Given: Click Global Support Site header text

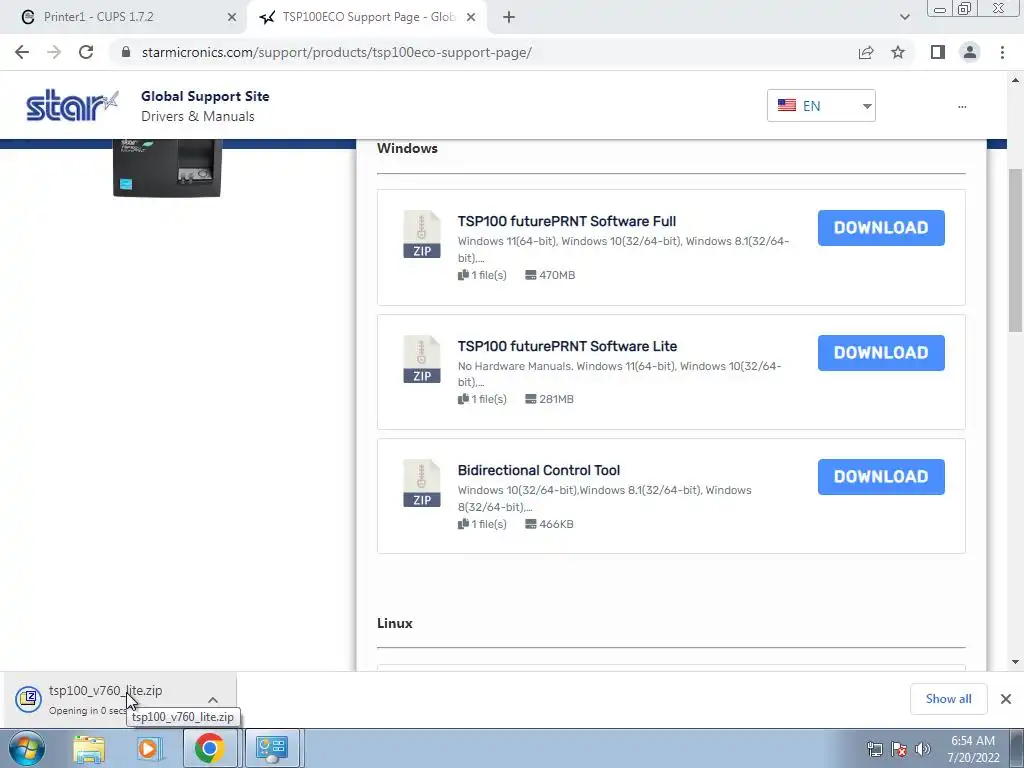Looking at the screenshot, I should [205, 96].
